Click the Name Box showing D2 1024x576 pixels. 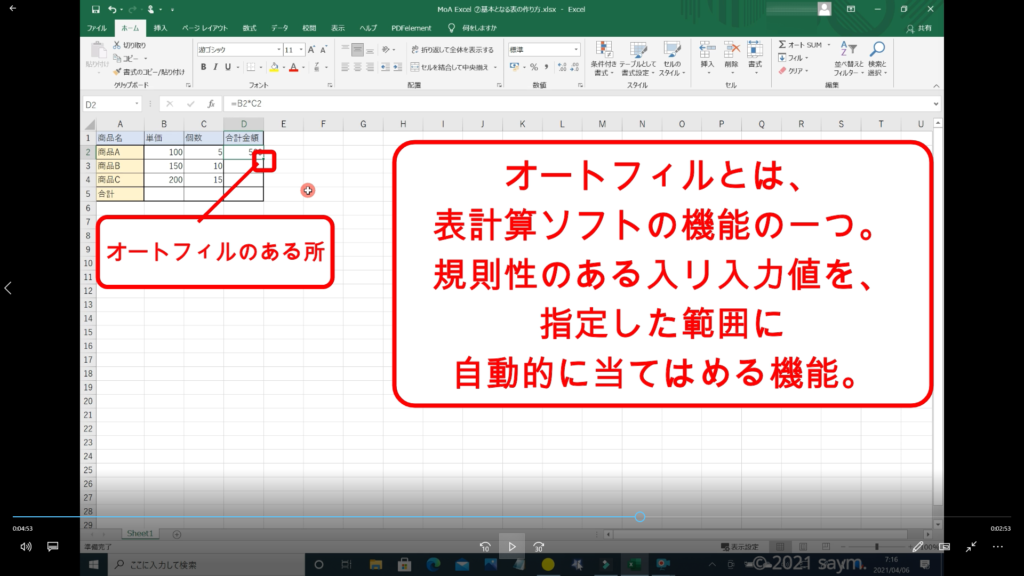[x=110, y=104]
